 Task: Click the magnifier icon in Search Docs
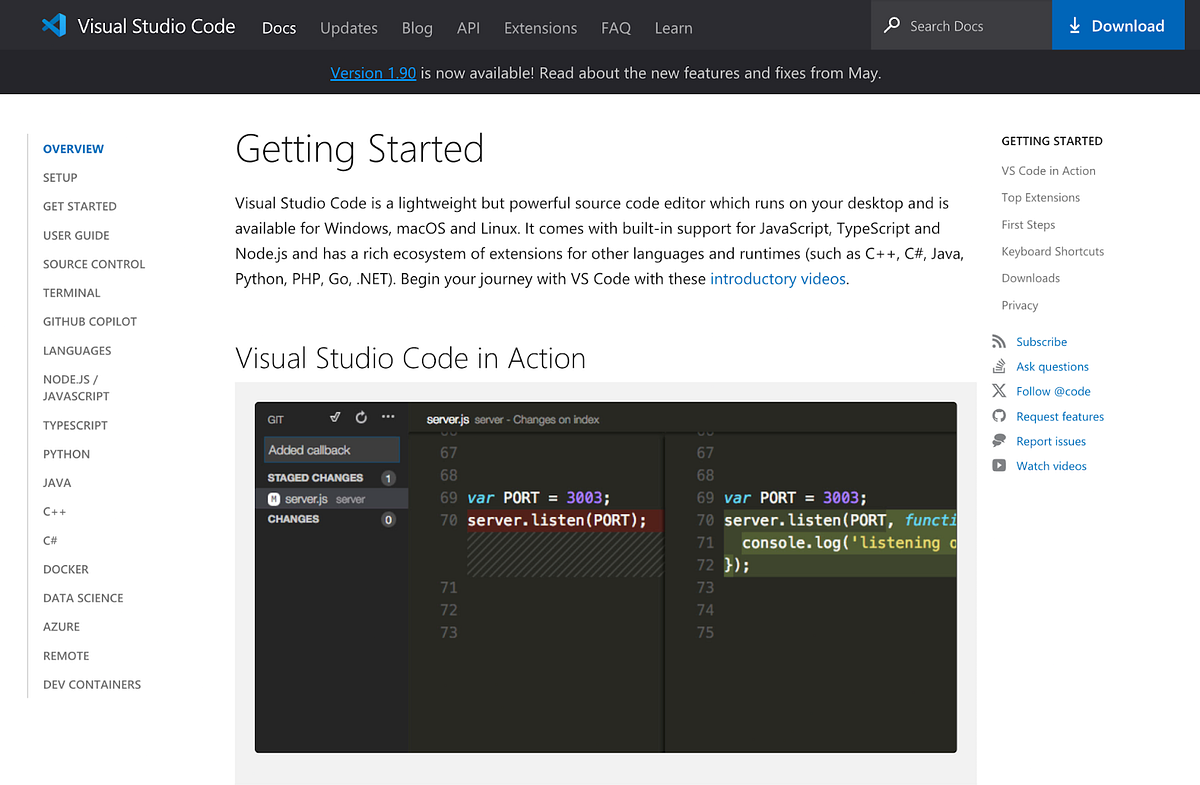pos(890,25)
